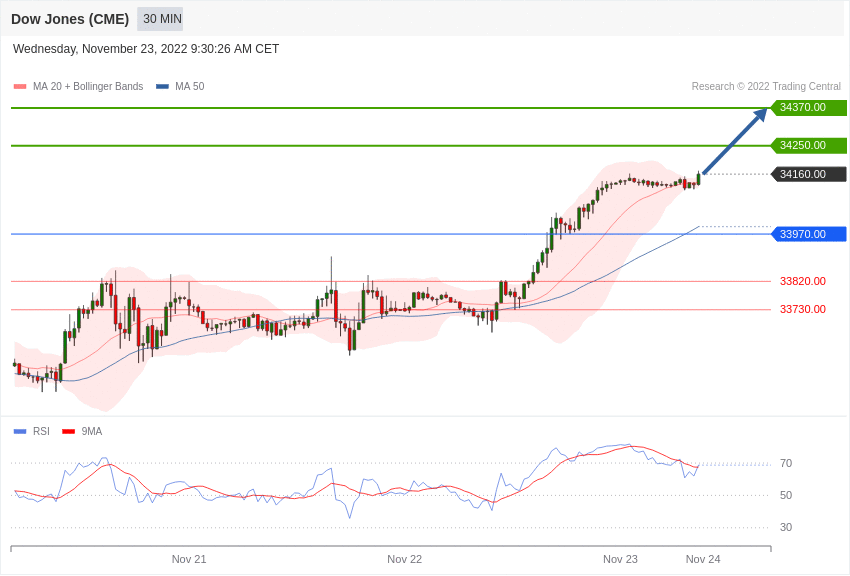The height and width of the screenshot is (576, 850).
Task: Click the Dow Jones (CME) title
Action: point(70,19)
